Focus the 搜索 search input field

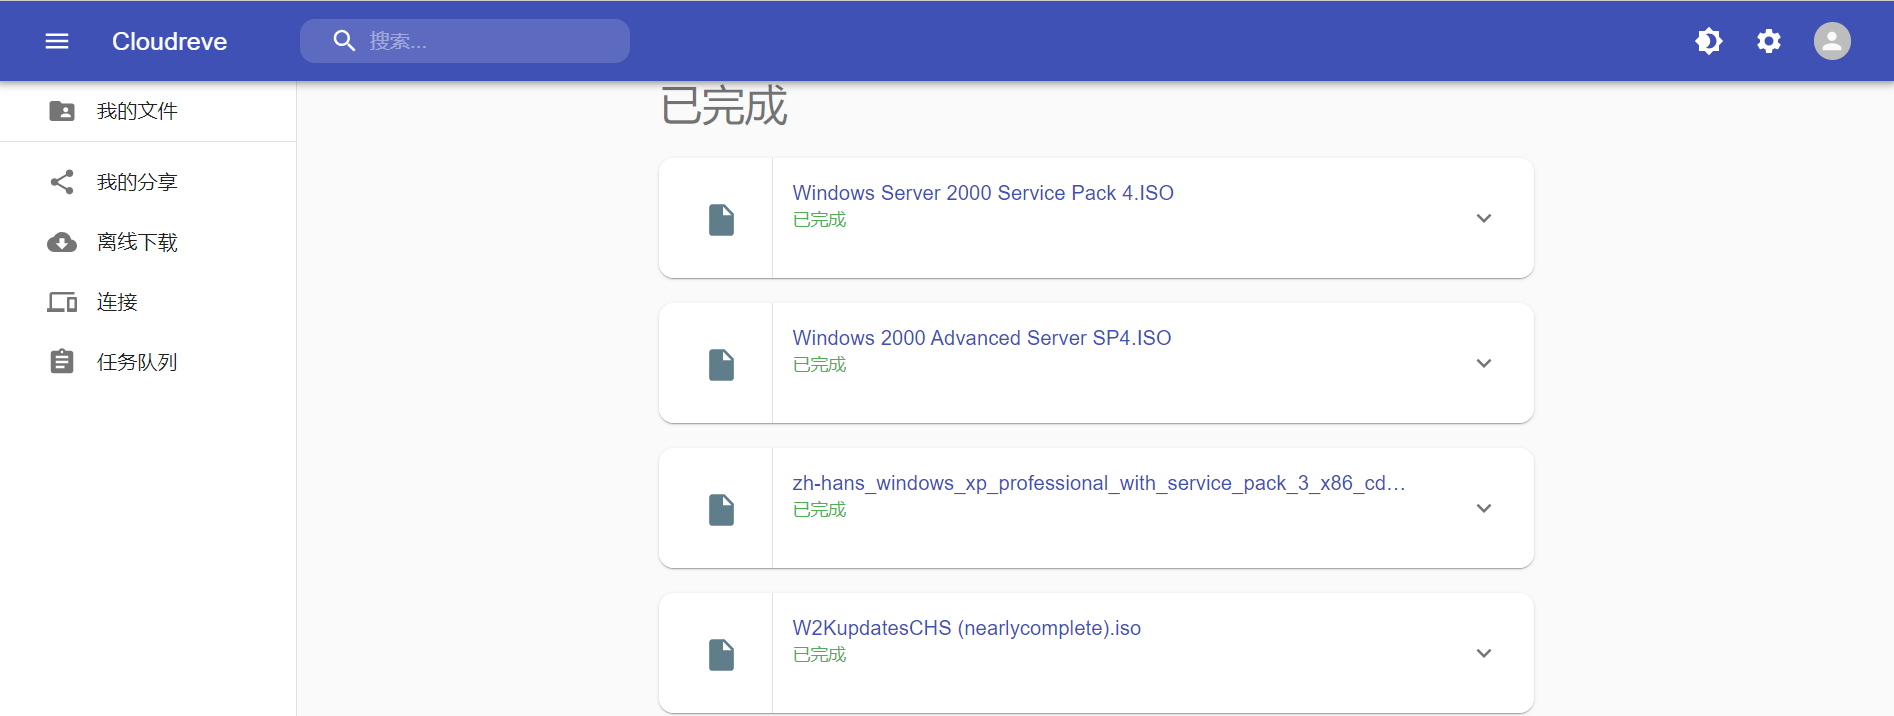click(x=464, y=41)
